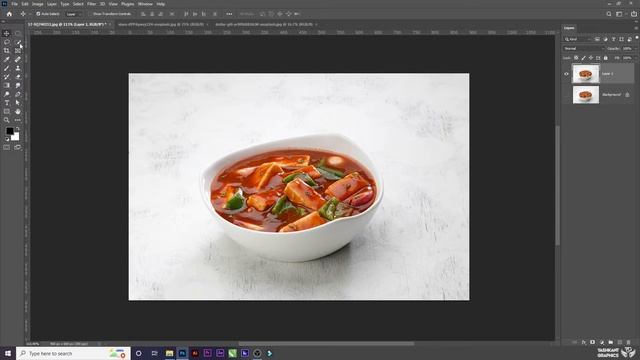The height and width of the screenshot is (360, 640).
Task: Click the search icon at top right
Action: pos(609,14)
